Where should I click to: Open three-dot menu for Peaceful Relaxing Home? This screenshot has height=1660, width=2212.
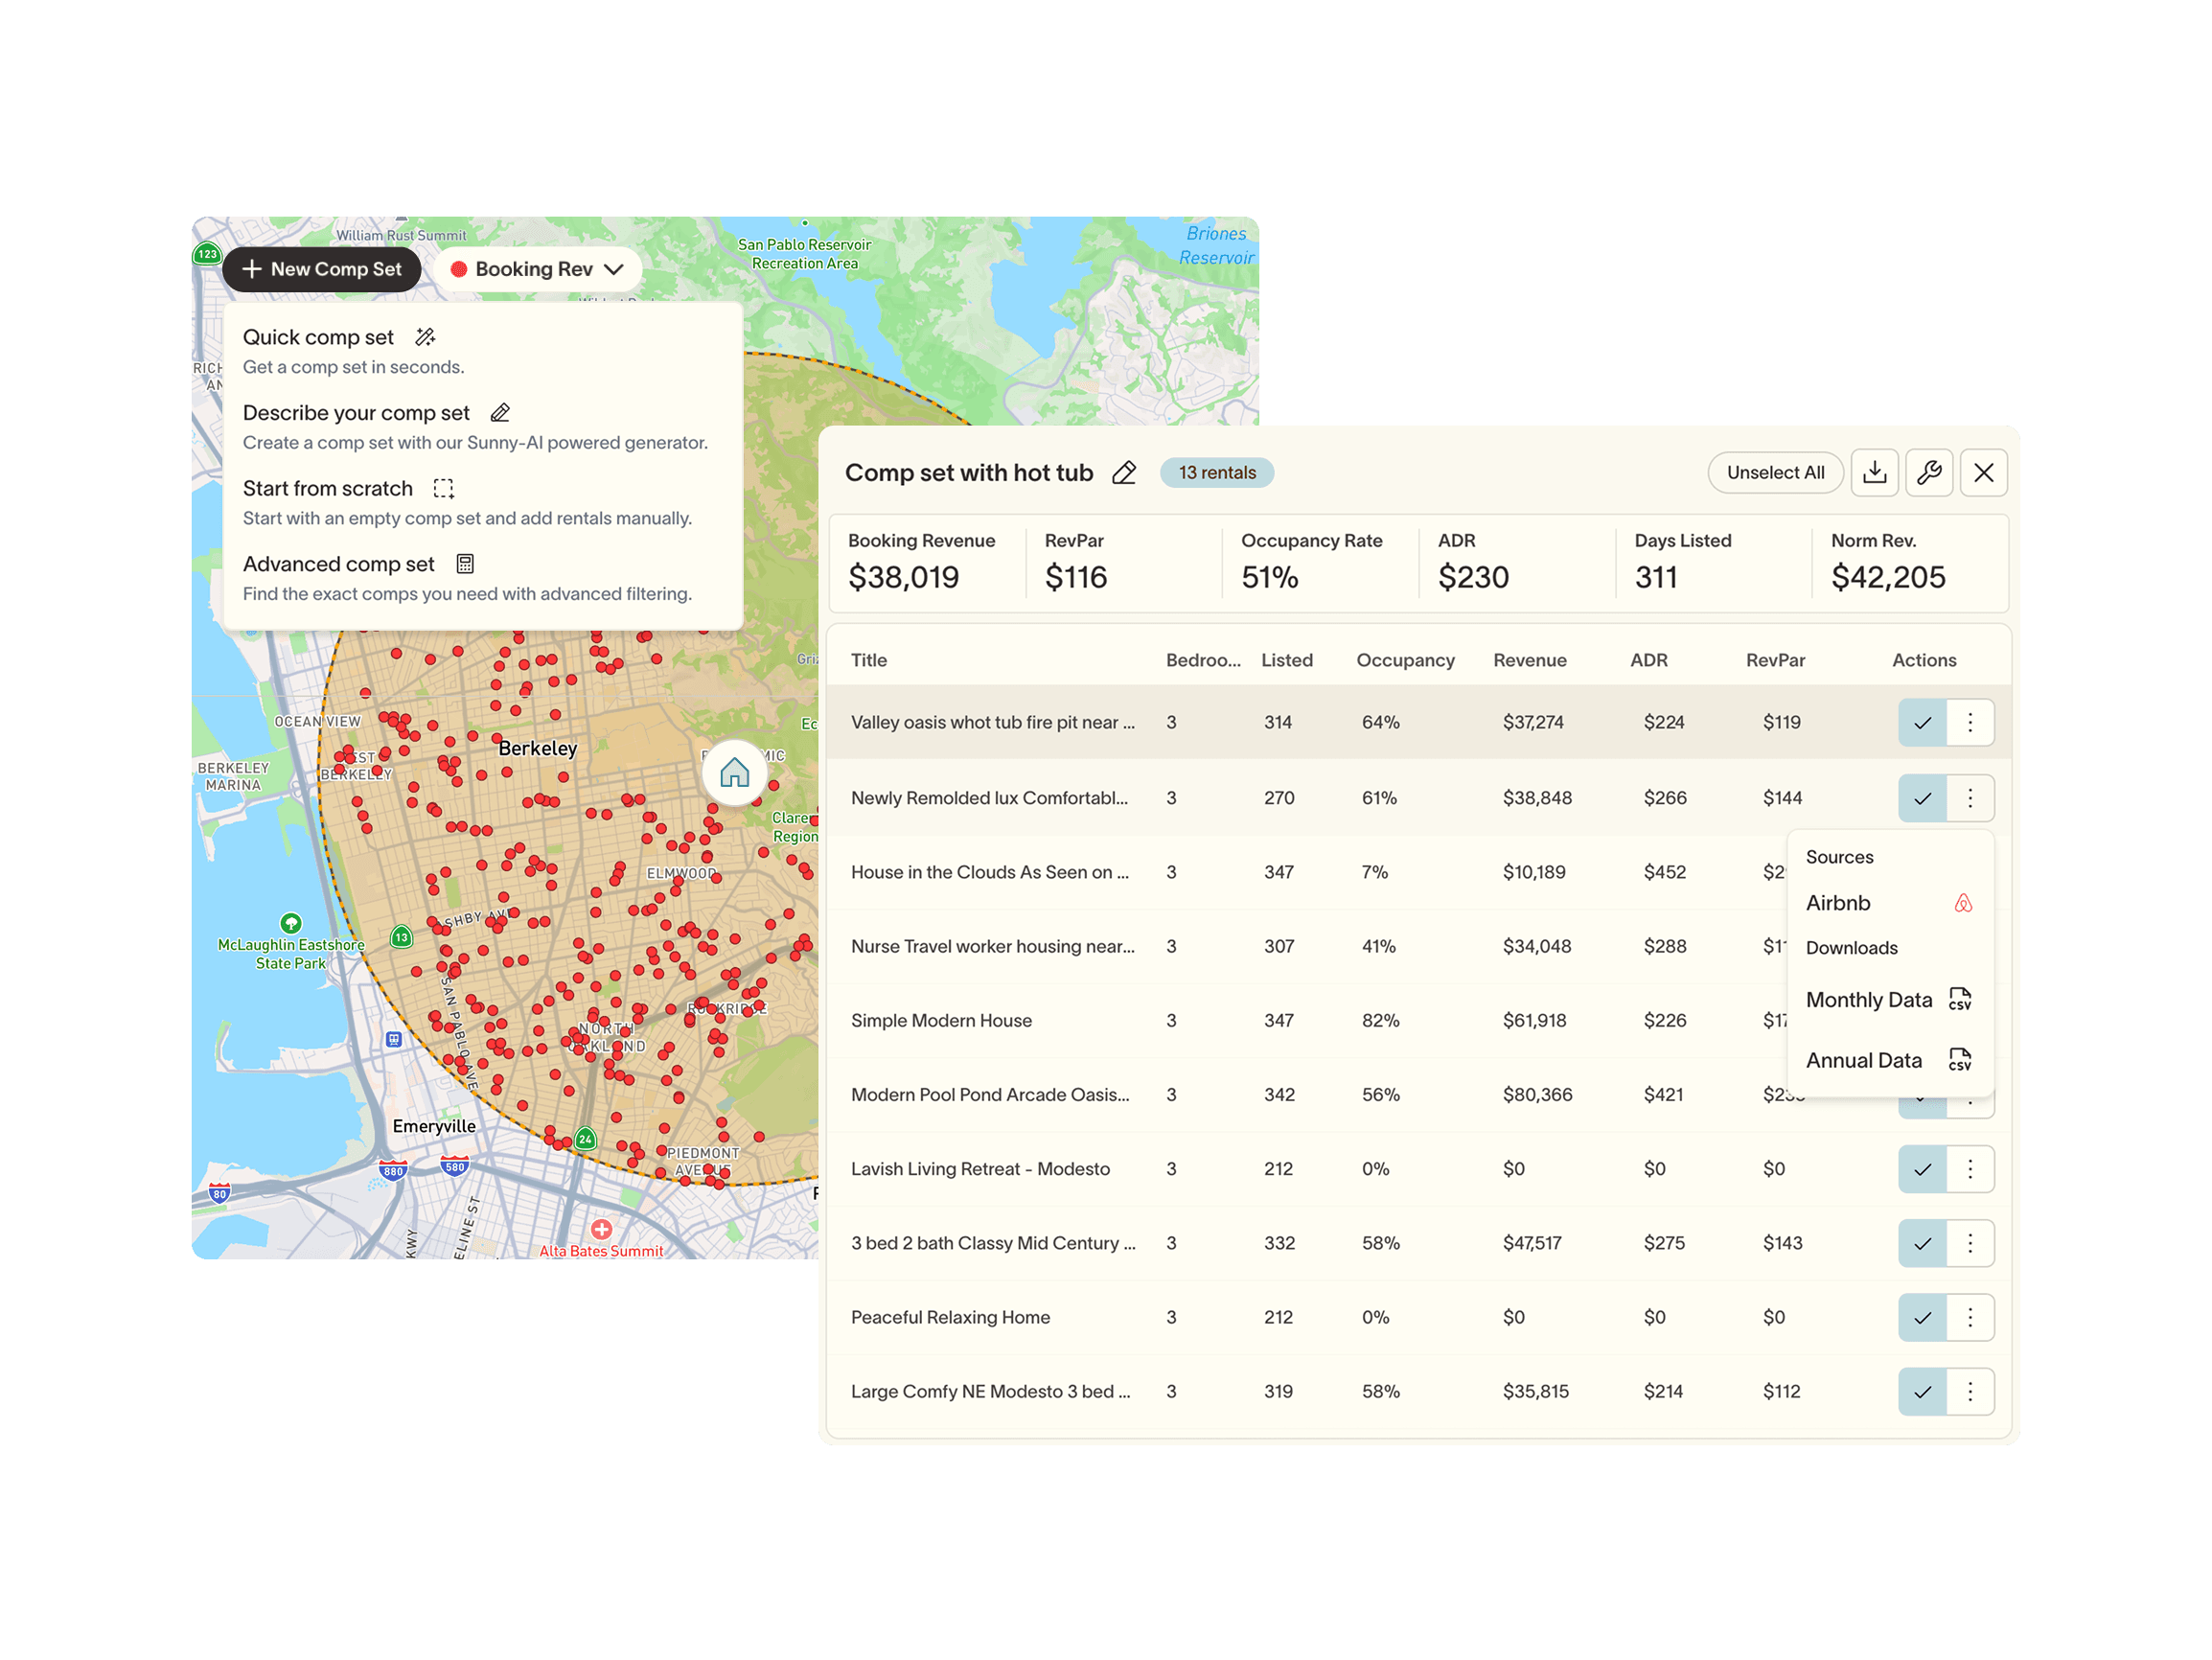(x=1970, y=1317)
